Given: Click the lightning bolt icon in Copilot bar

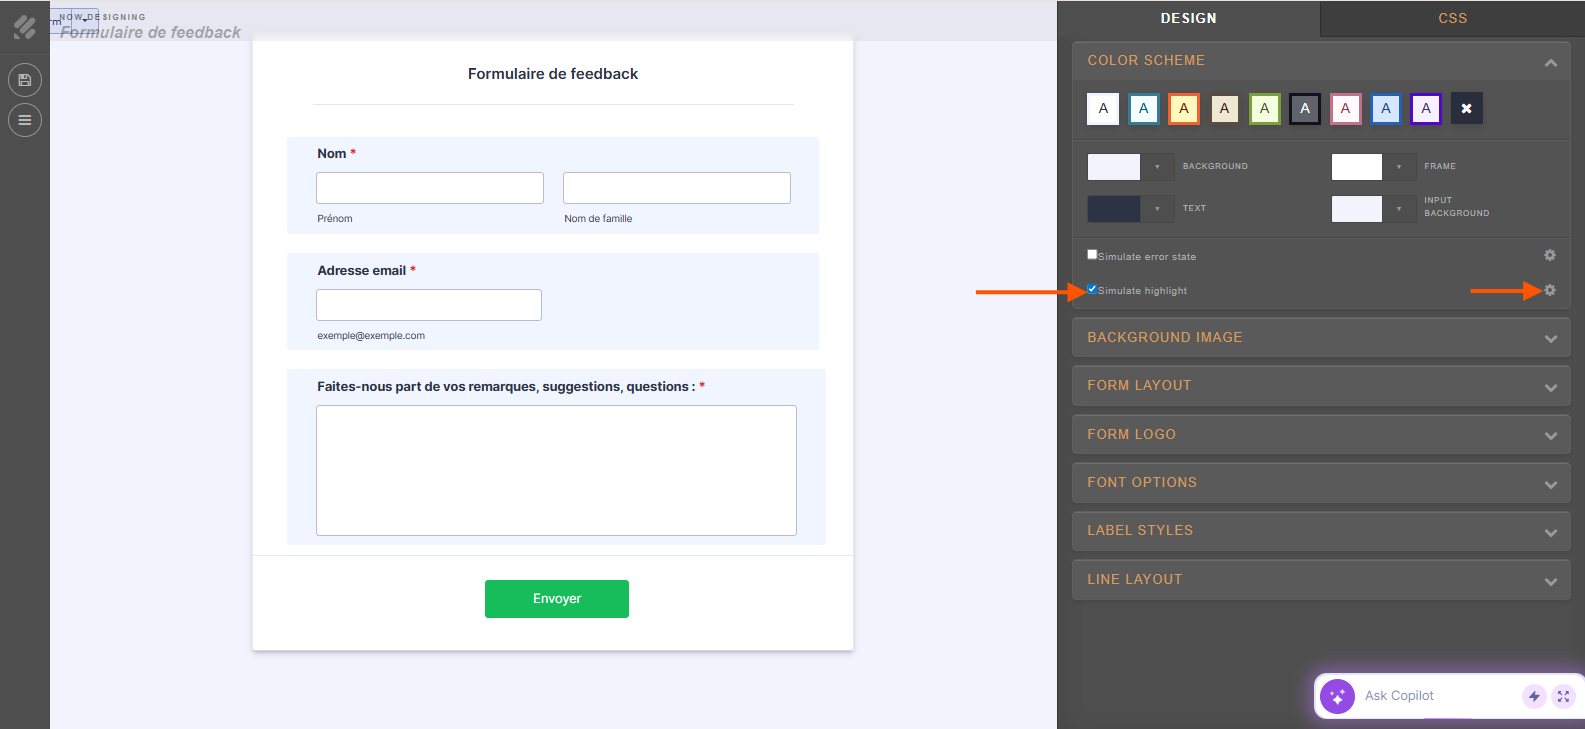Looking at the screenshot, I should [x=1534, y=696].
